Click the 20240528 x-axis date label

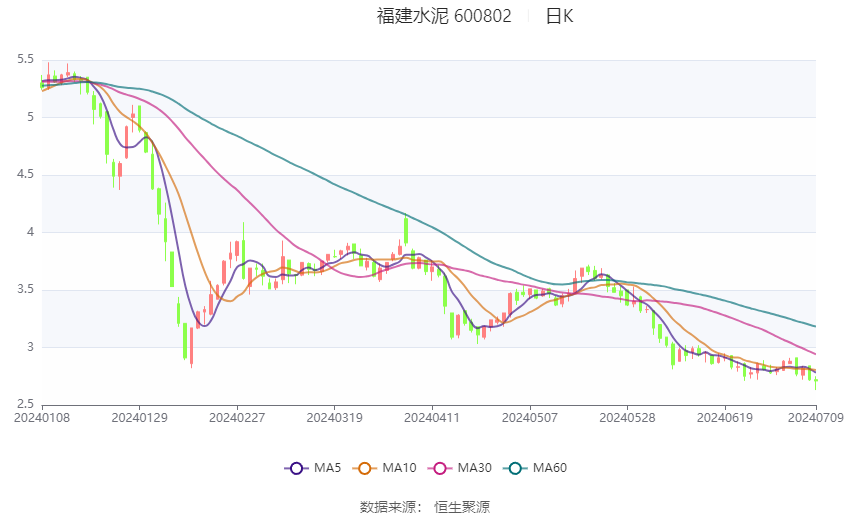tap(627, 418)
